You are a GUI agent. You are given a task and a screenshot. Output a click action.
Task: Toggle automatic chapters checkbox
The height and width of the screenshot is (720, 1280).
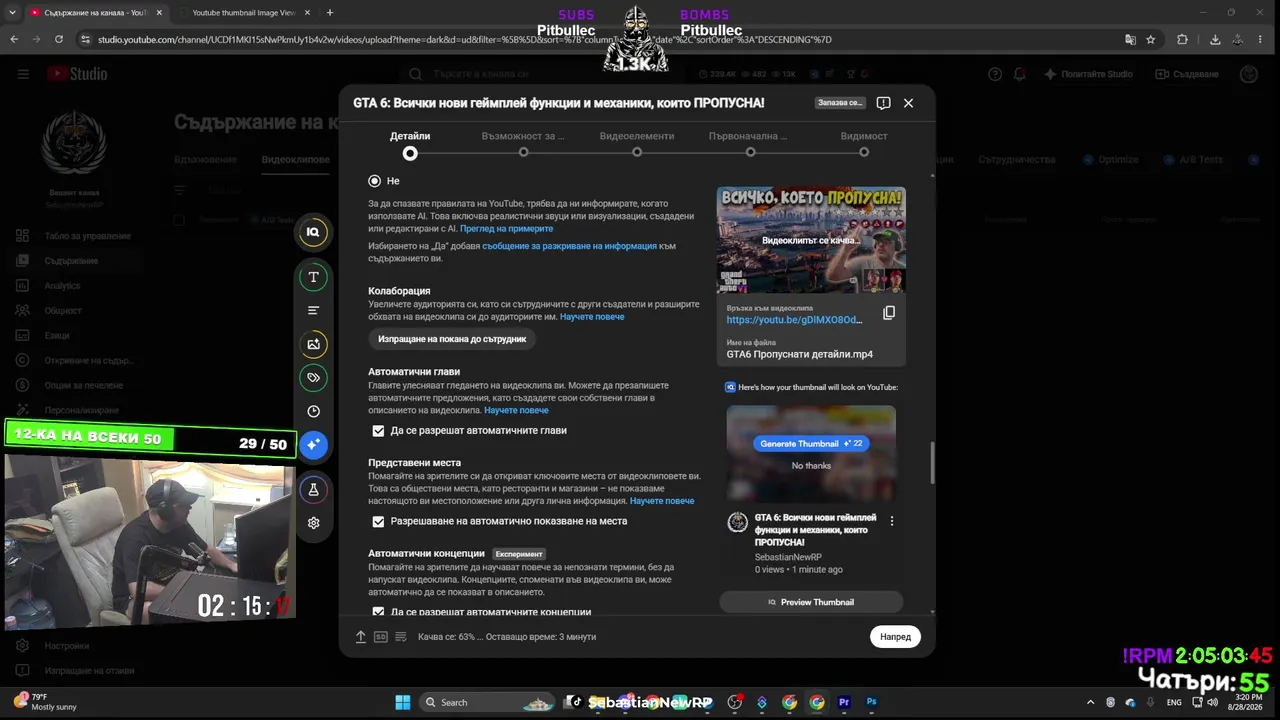click(x=378, y=431)
